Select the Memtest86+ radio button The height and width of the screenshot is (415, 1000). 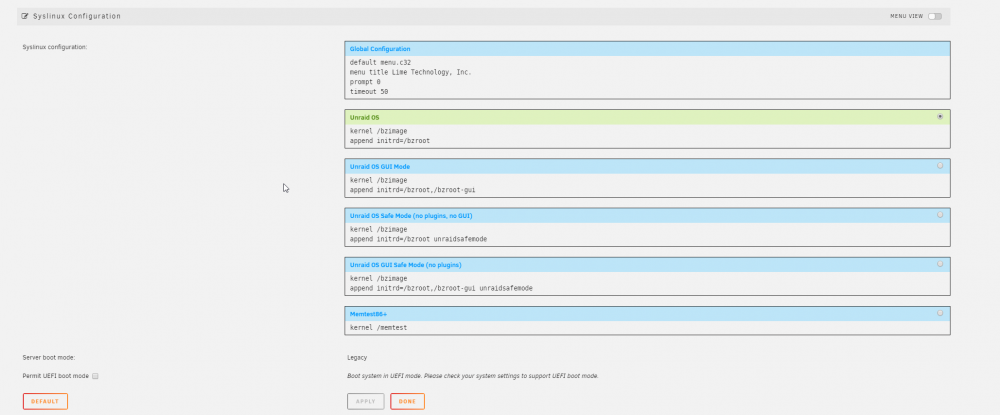(940, 313)
